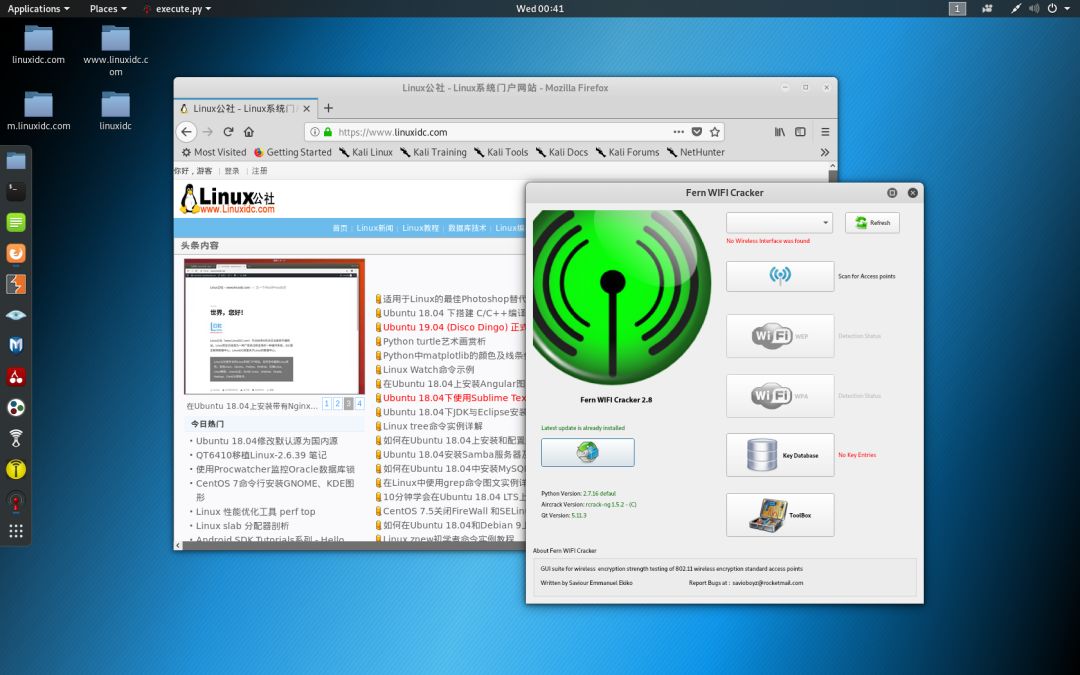Image resolution: width=1080 pixels, height=675 pixels.
Task: Click the Linux公社 site logo
Action: click(228, 198)
